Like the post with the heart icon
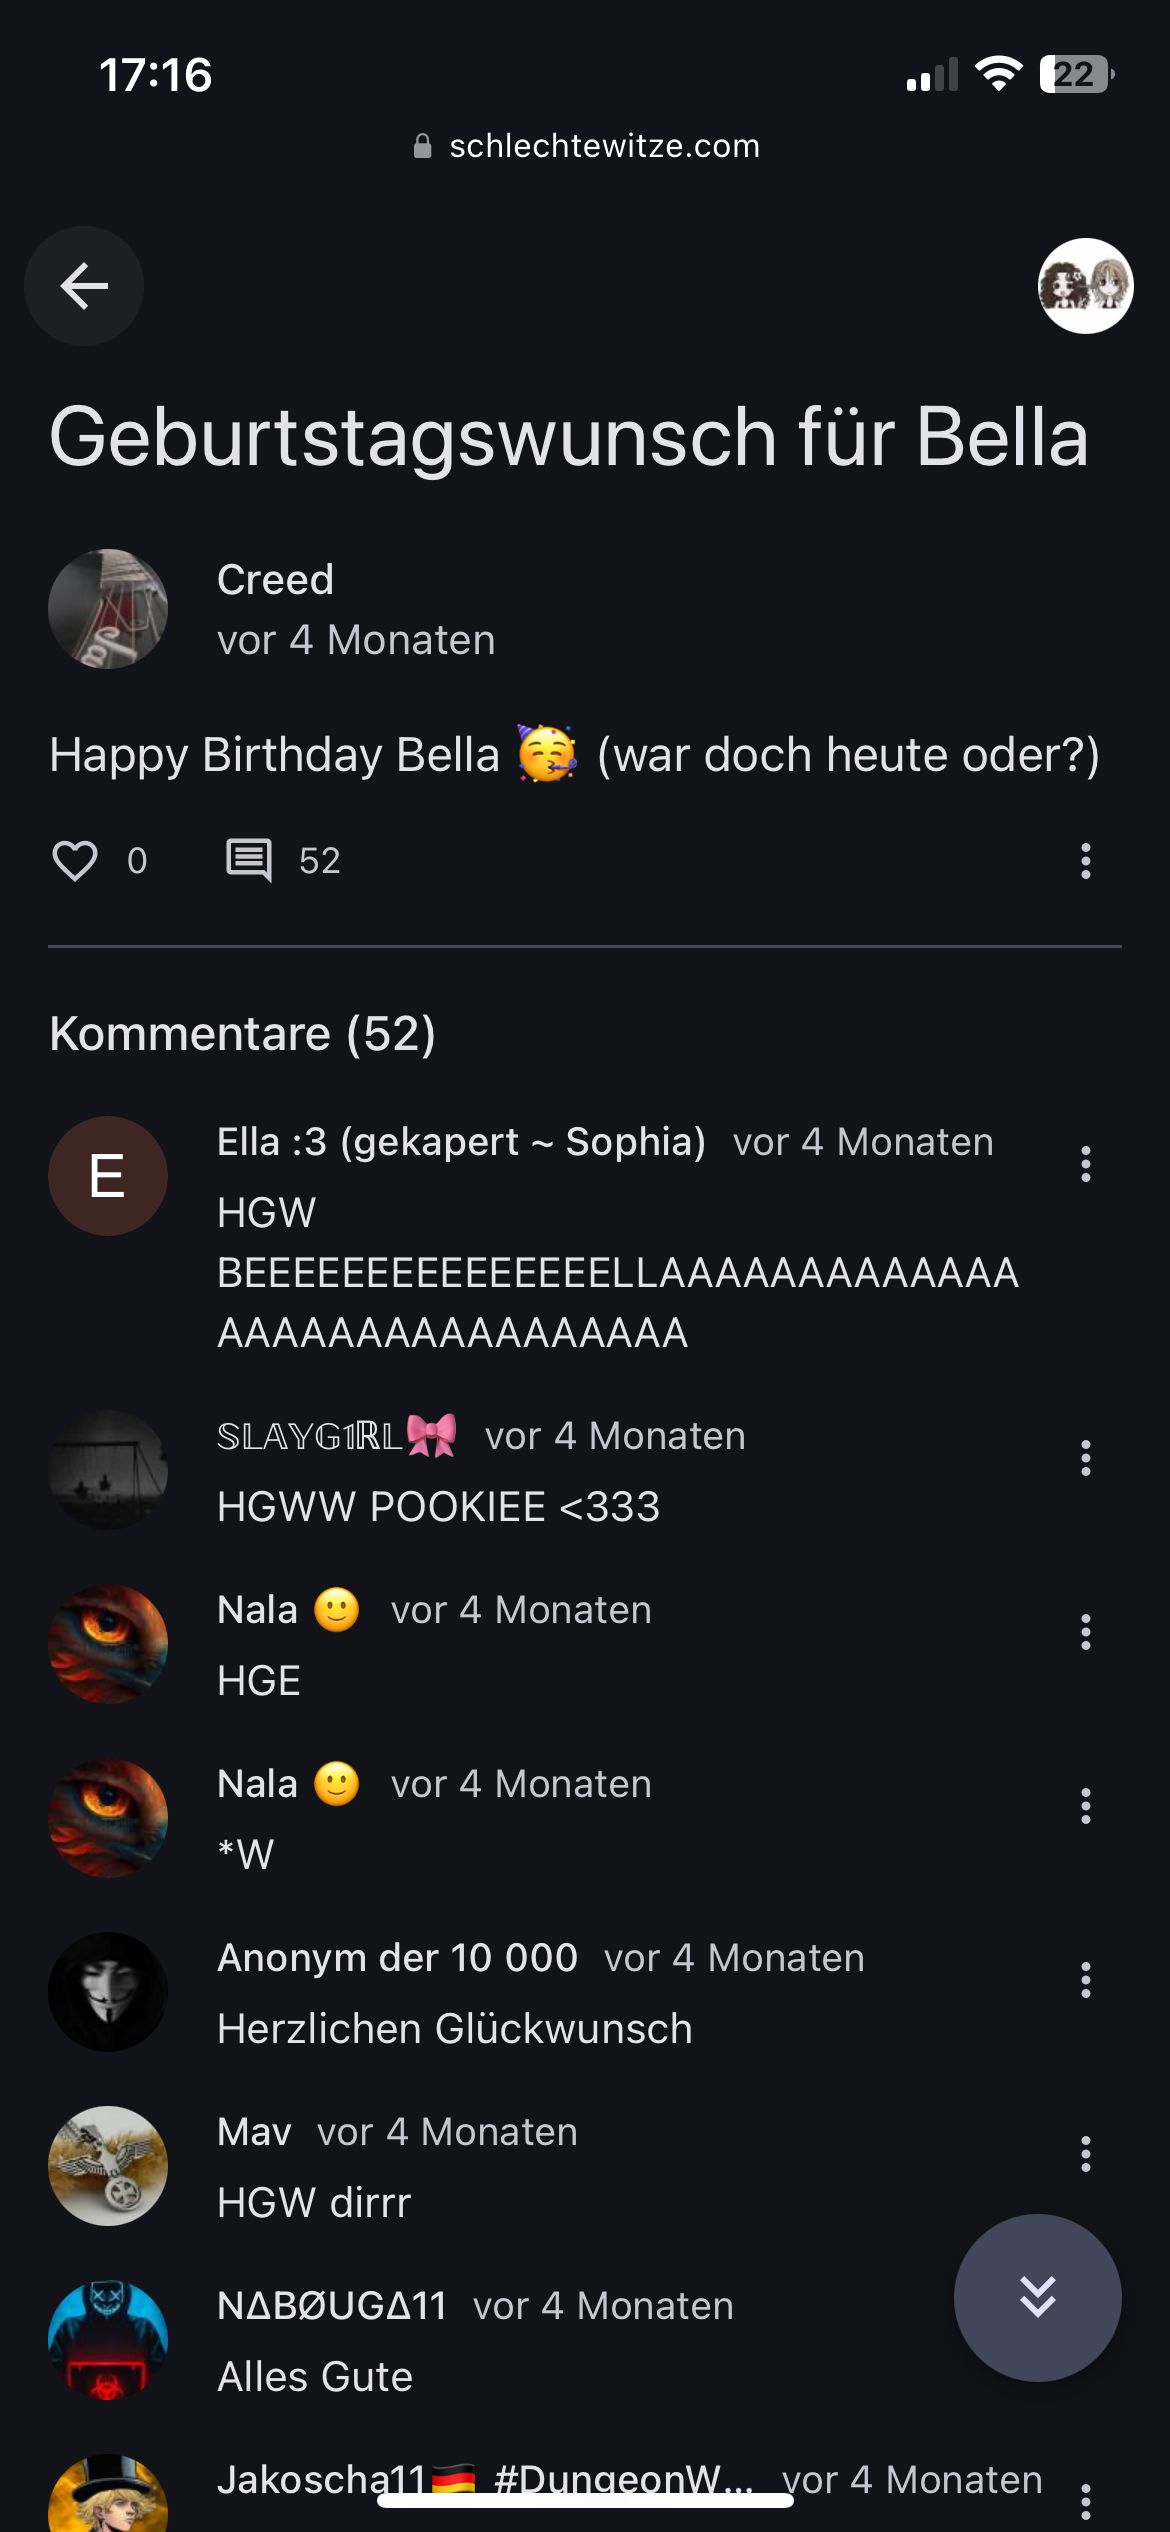The height and width of the screenshot is (2532, 1170). click(75, 861)
